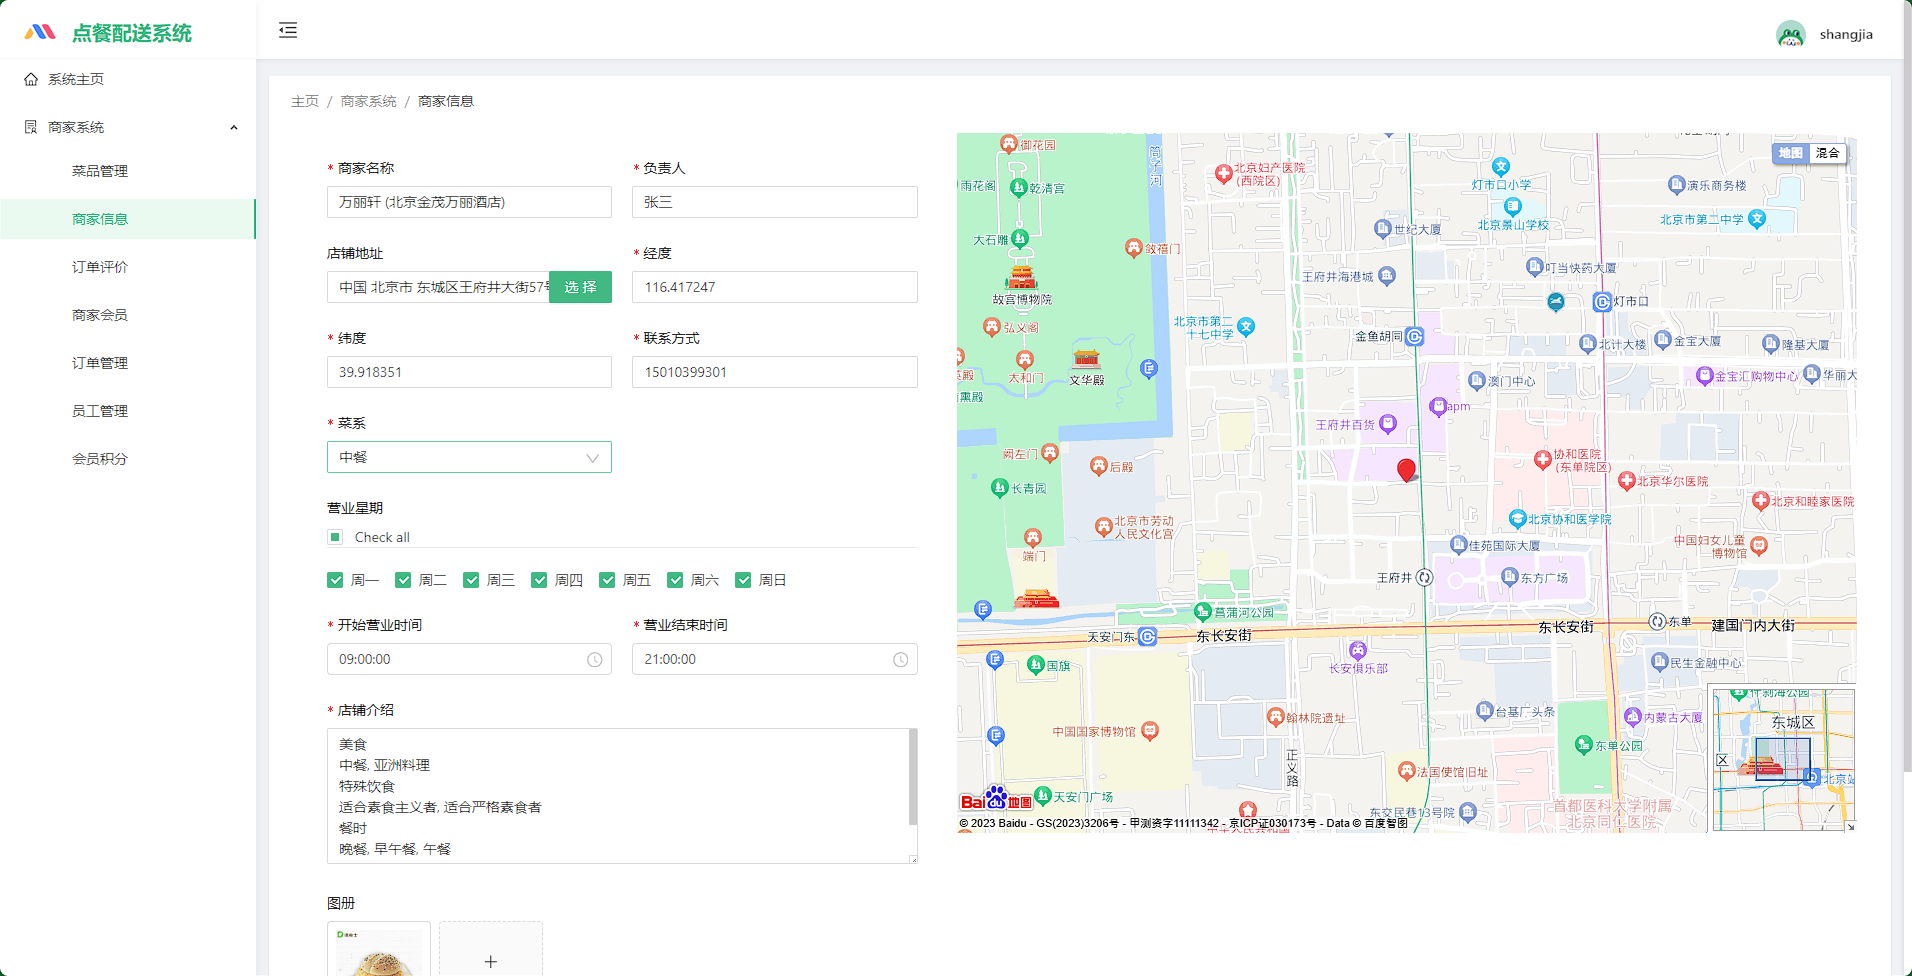The height and width of the screenshot is (976, 1912).
Task: Click the 选择 address button
Action: click(x=580, y=287)
